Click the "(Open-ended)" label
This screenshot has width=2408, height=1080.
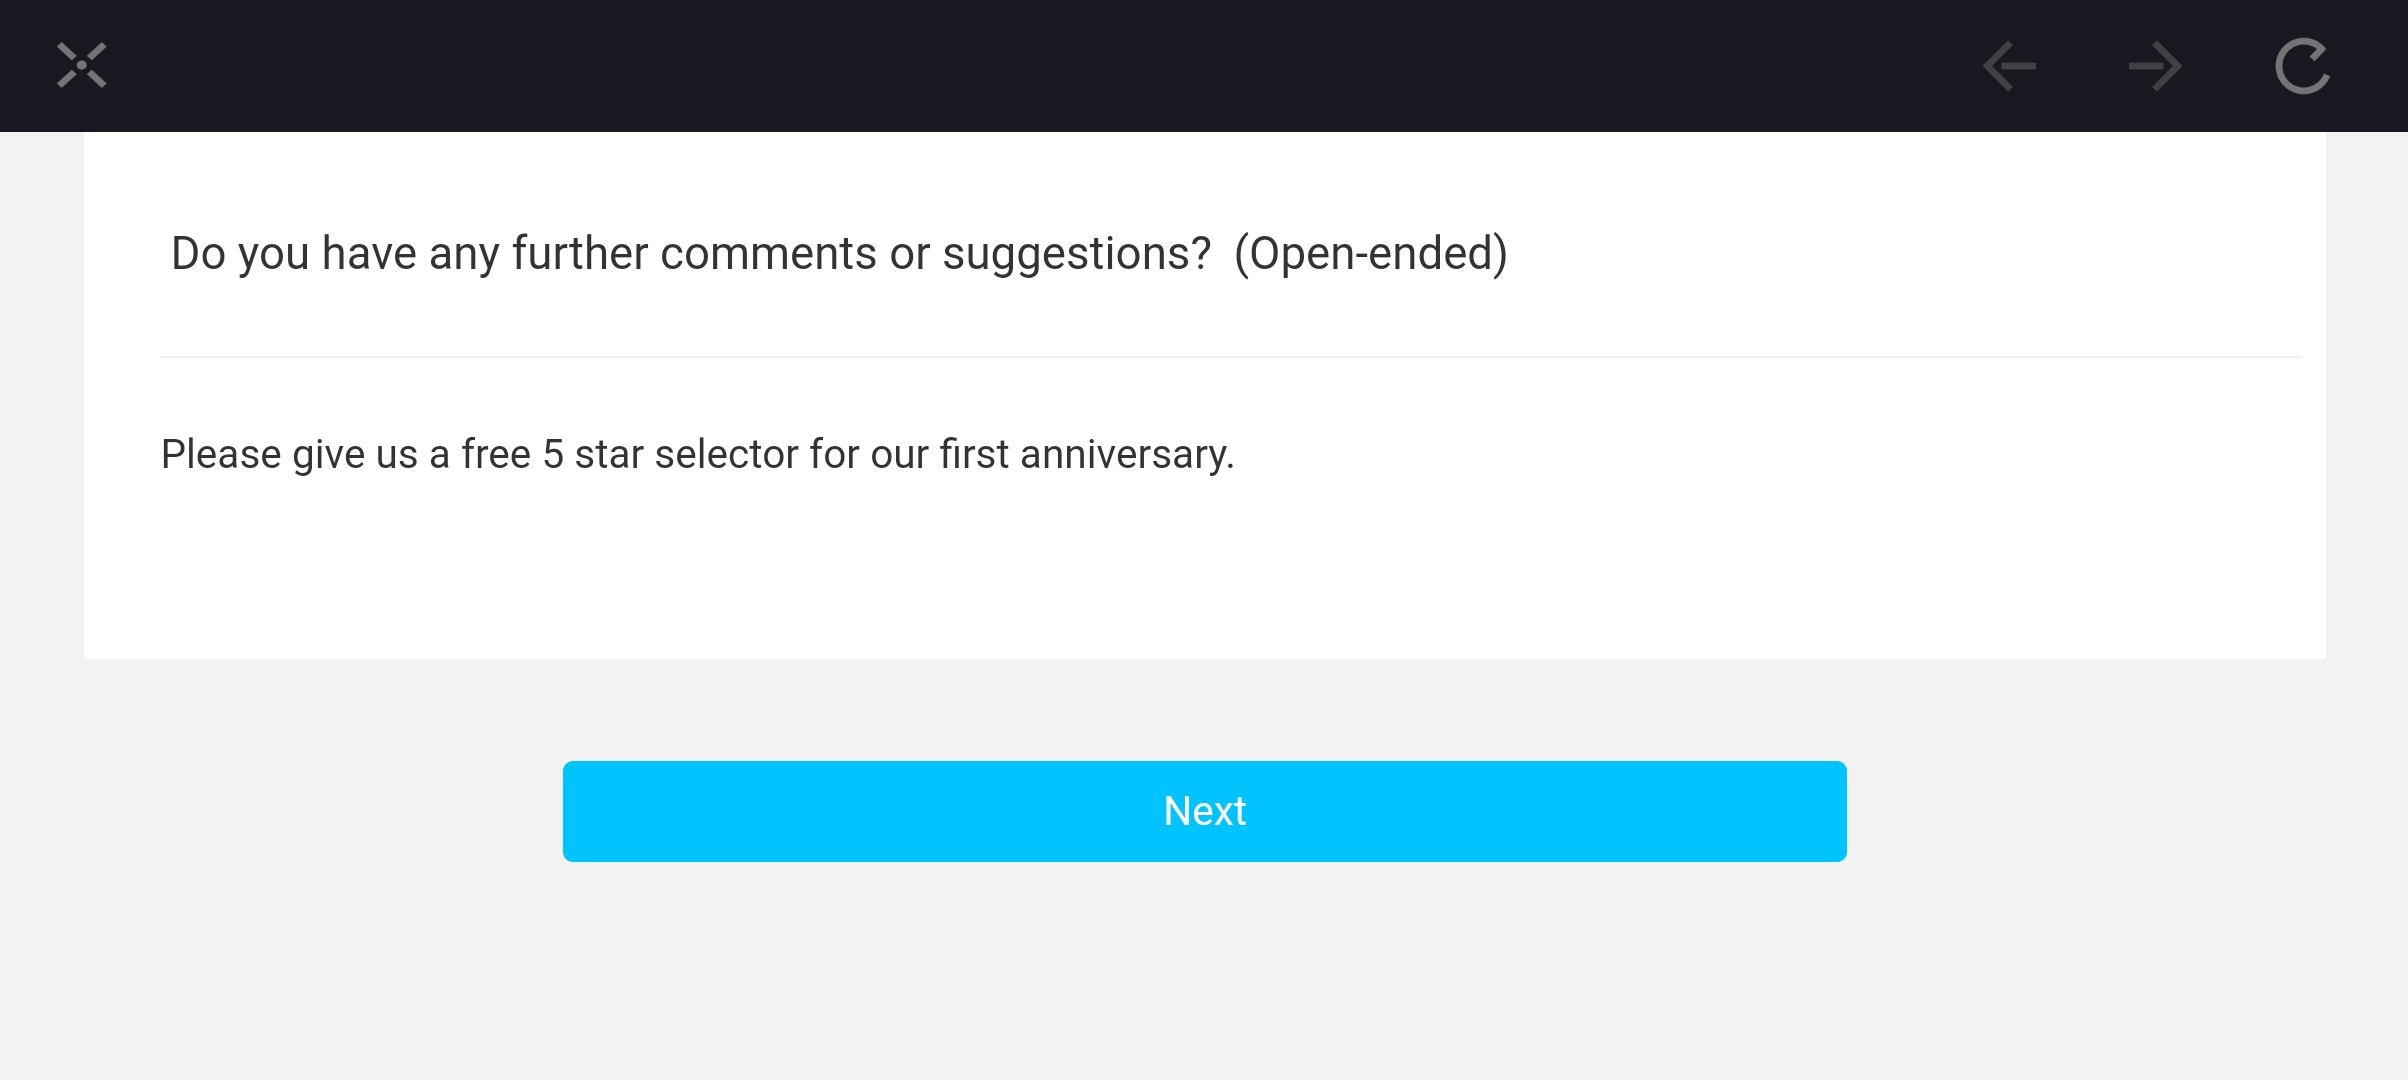click(1370, 254)
